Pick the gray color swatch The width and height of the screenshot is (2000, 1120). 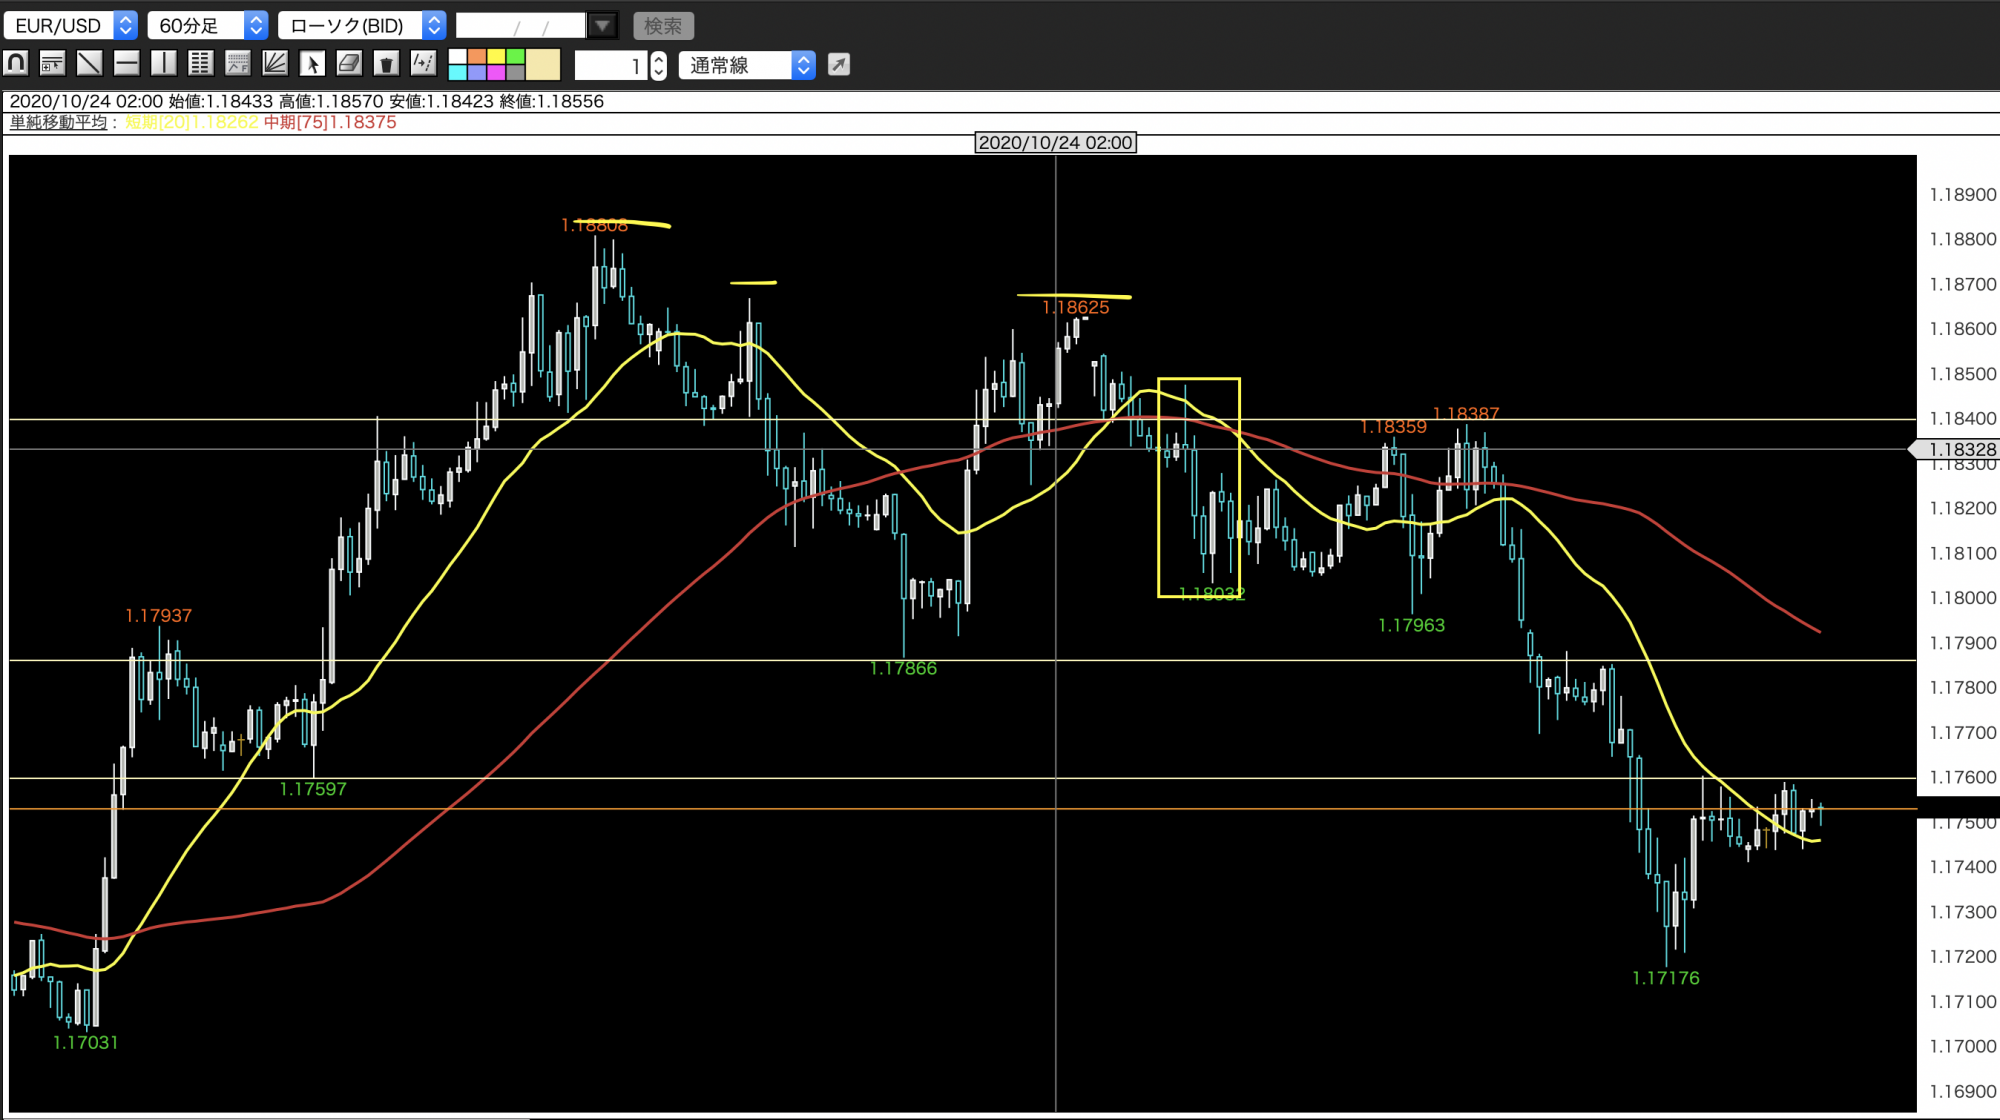tap(515, 72)
